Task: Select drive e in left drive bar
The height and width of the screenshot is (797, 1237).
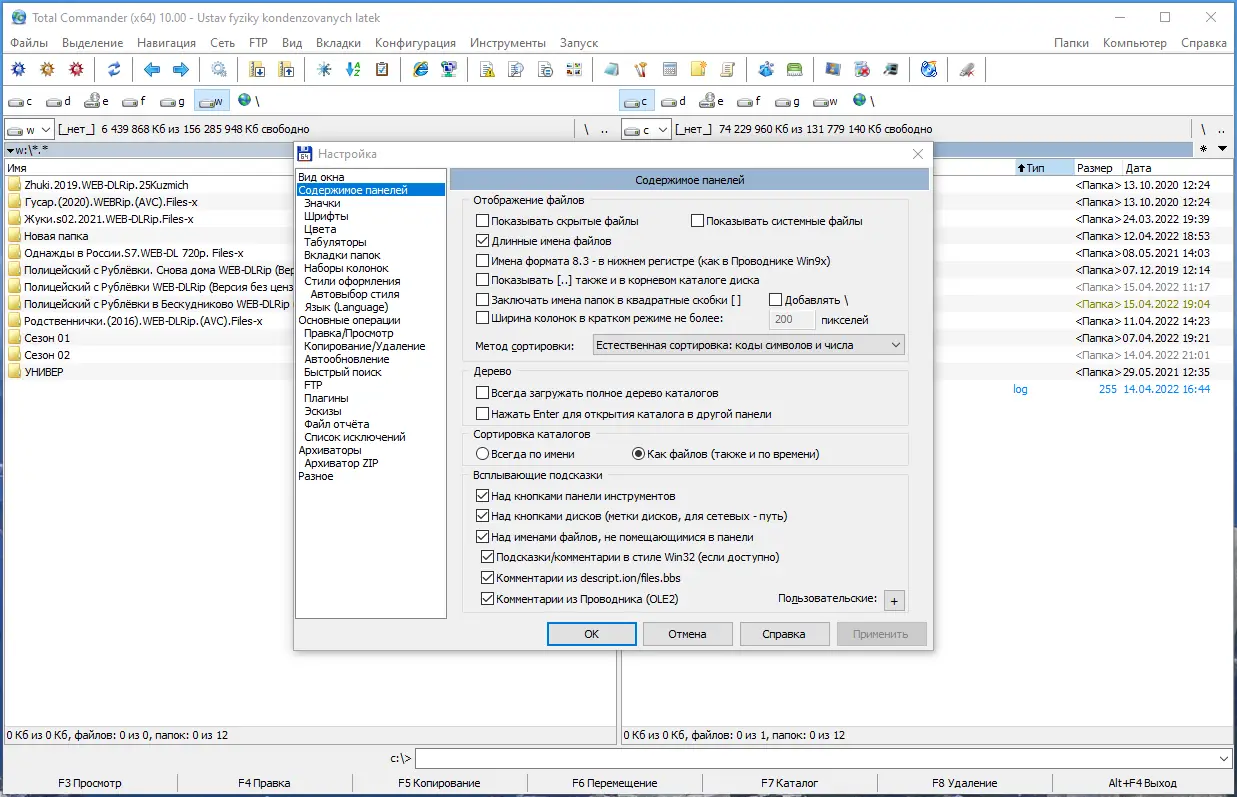Action: tap(97, 101)
